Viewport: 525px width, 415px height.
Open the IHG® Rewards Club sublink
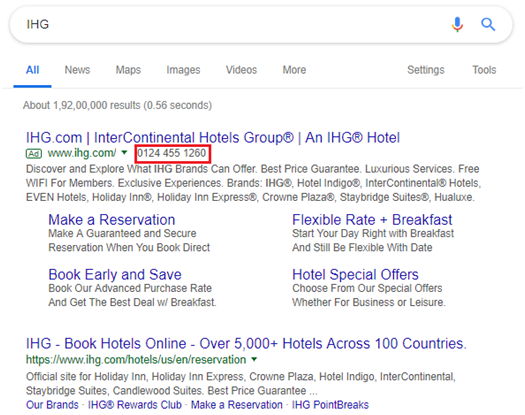(x=135, y=405)
